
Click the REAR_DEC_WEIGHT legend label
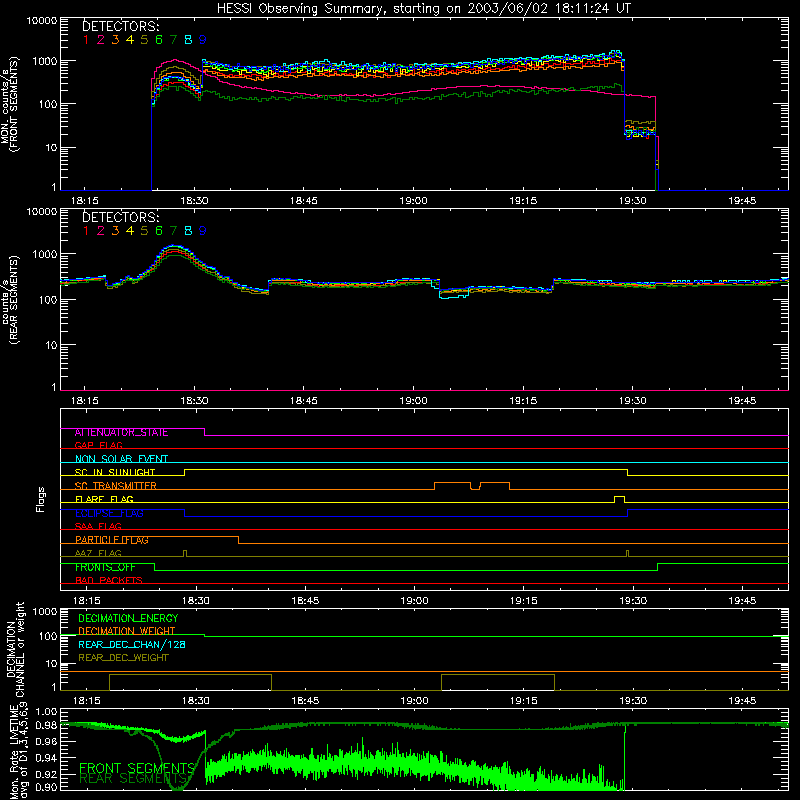(123, 658)
